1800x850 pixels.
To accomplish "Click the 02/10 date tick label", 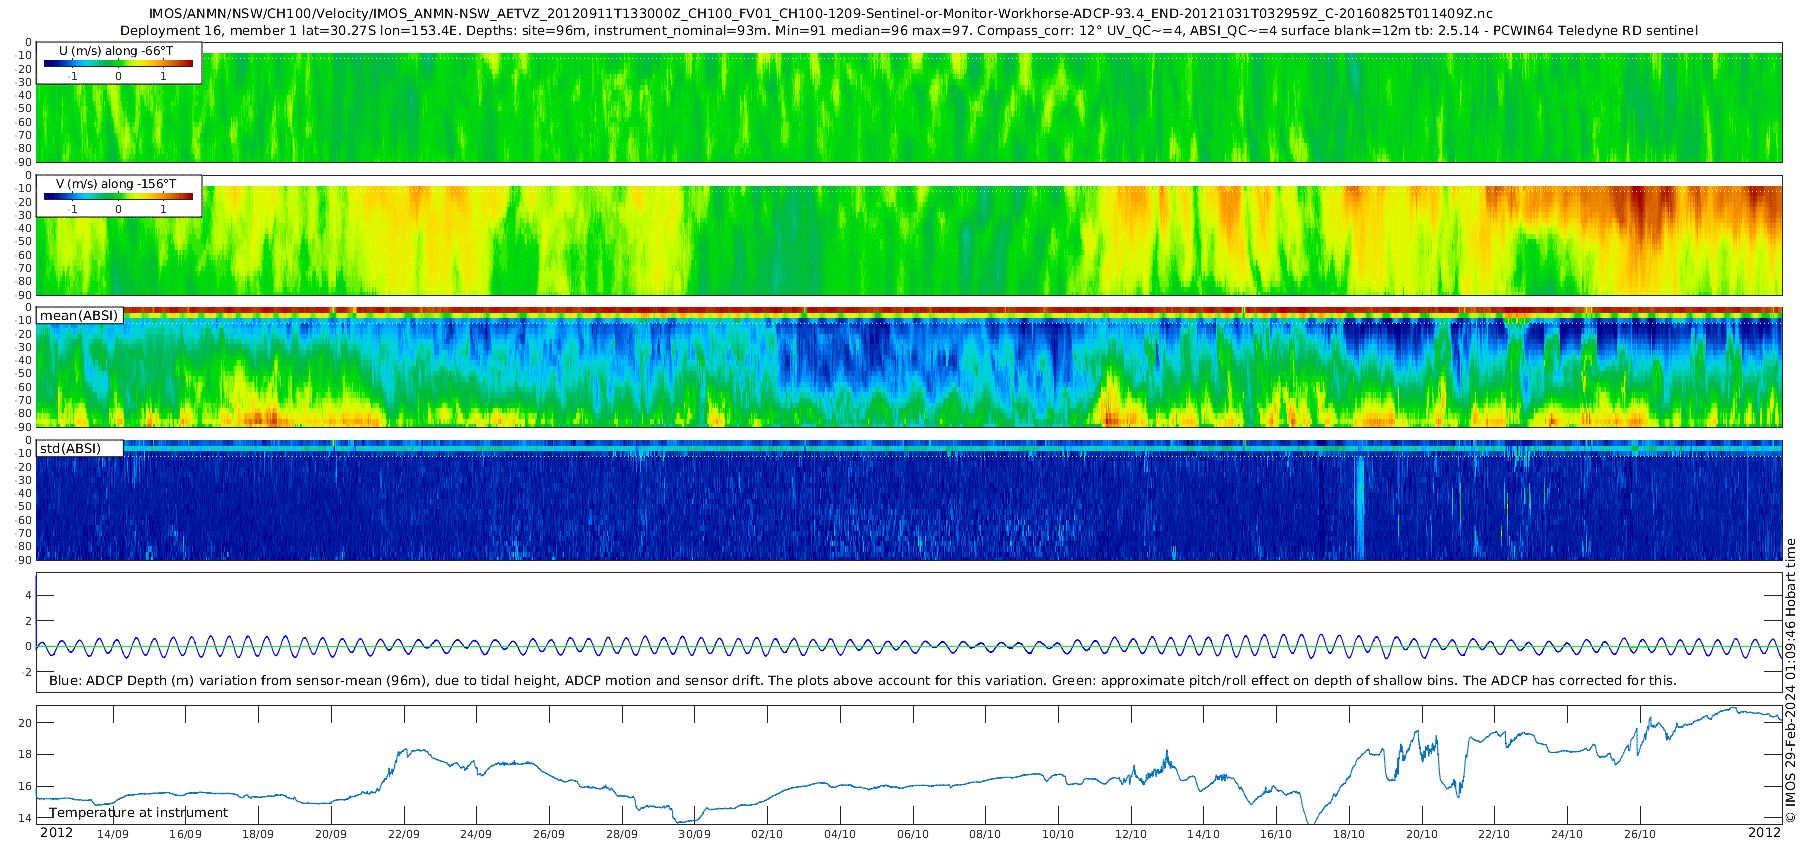I will [767, 834].
